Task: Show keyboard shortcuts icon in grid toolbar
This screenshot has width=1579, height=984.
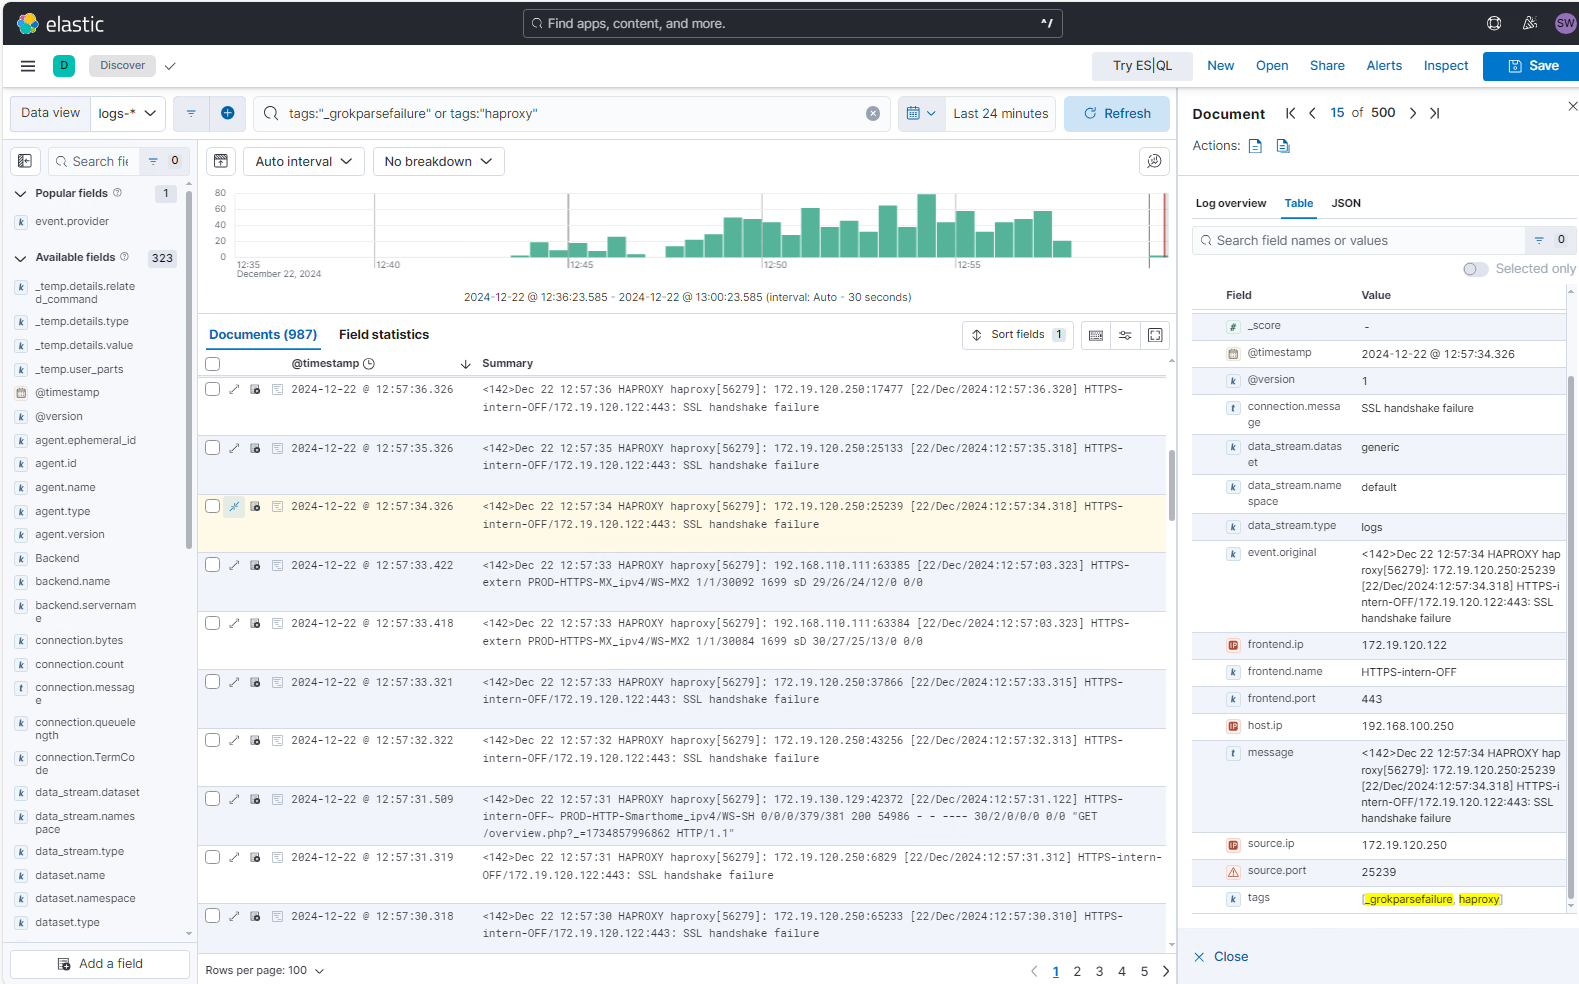Action: tap(1096, 335)
